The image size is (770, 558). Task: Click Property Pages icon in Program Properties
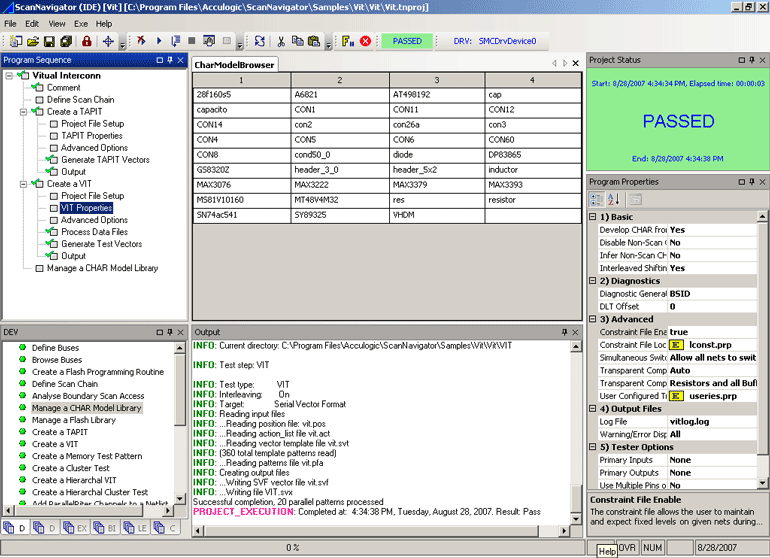[635, 199]
